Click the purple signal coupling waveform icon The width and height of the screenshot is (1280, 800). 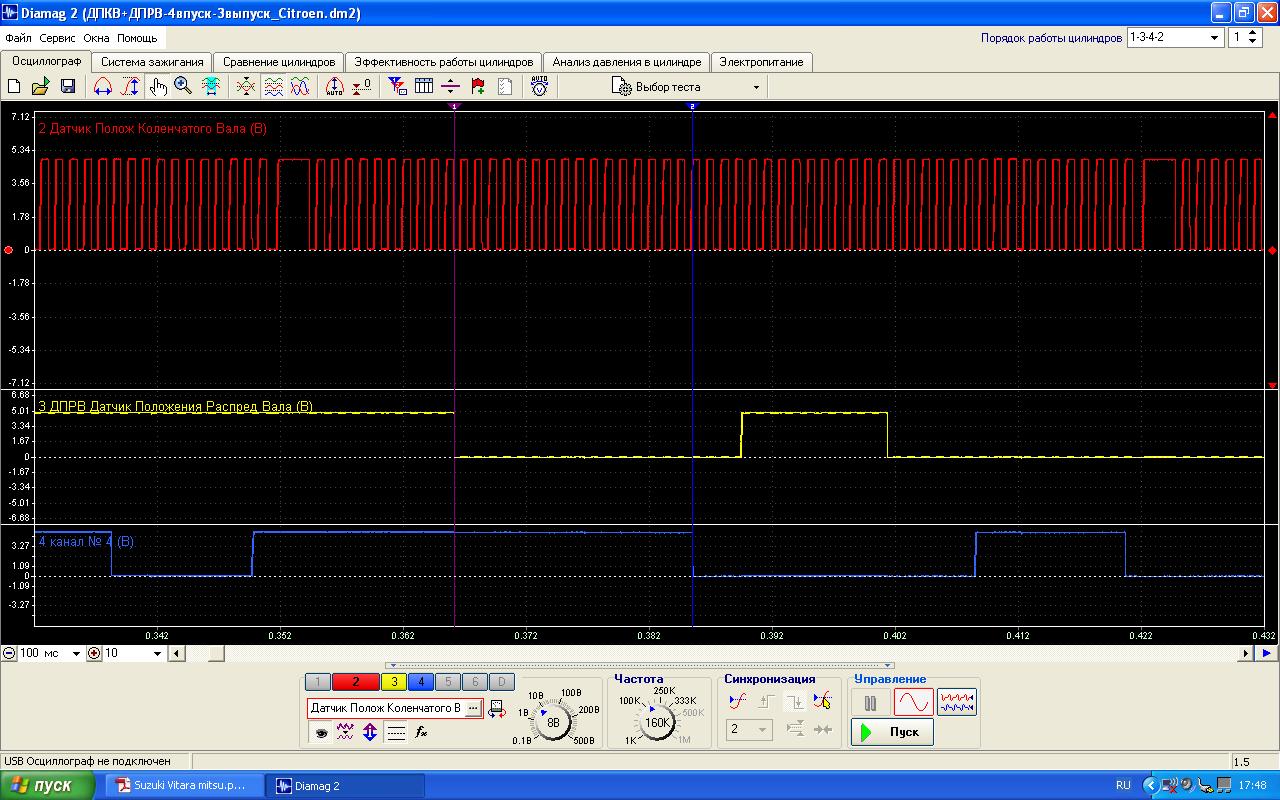(x=345, y=733)
